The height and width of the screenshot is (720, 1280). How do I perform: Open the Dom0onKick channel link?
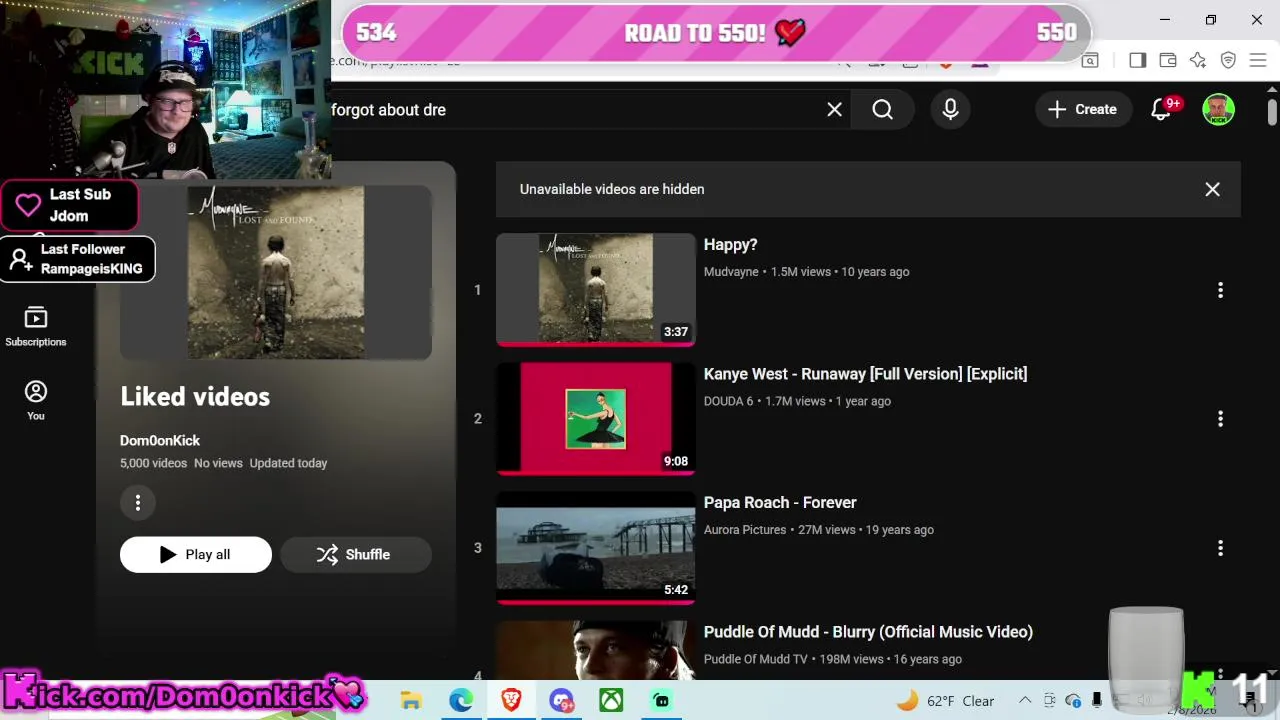pos(160,441)
